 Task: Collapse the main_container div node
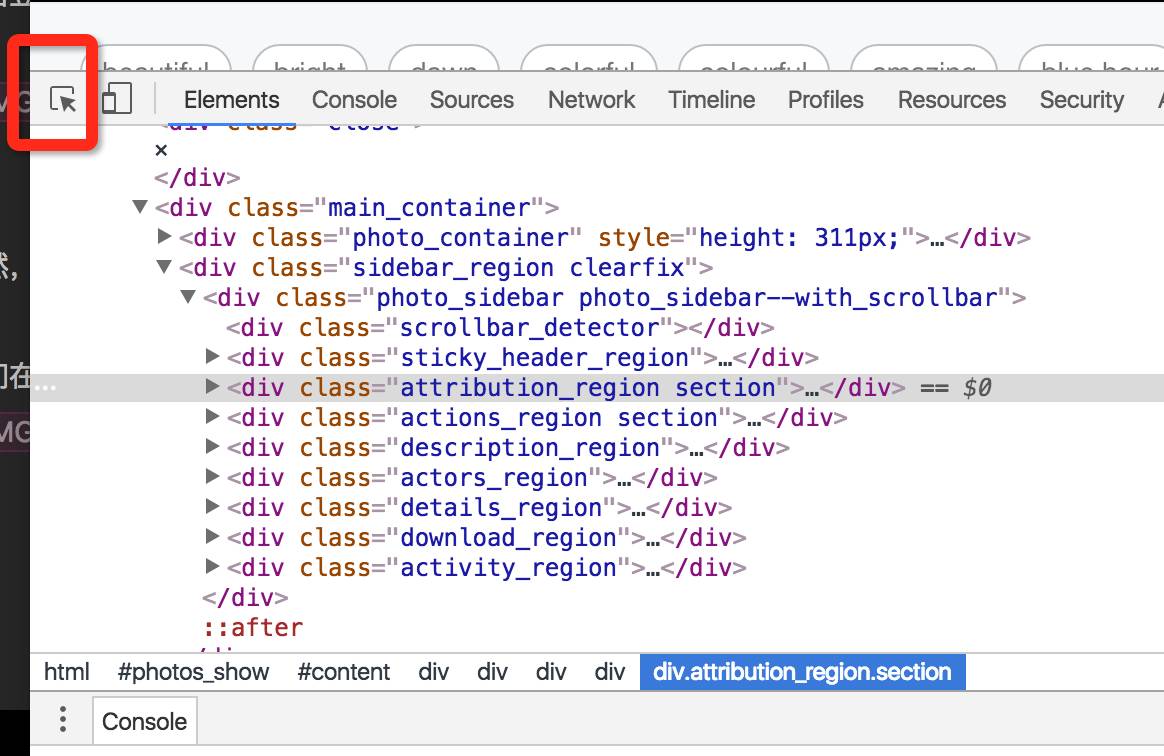tap(140, 206)
